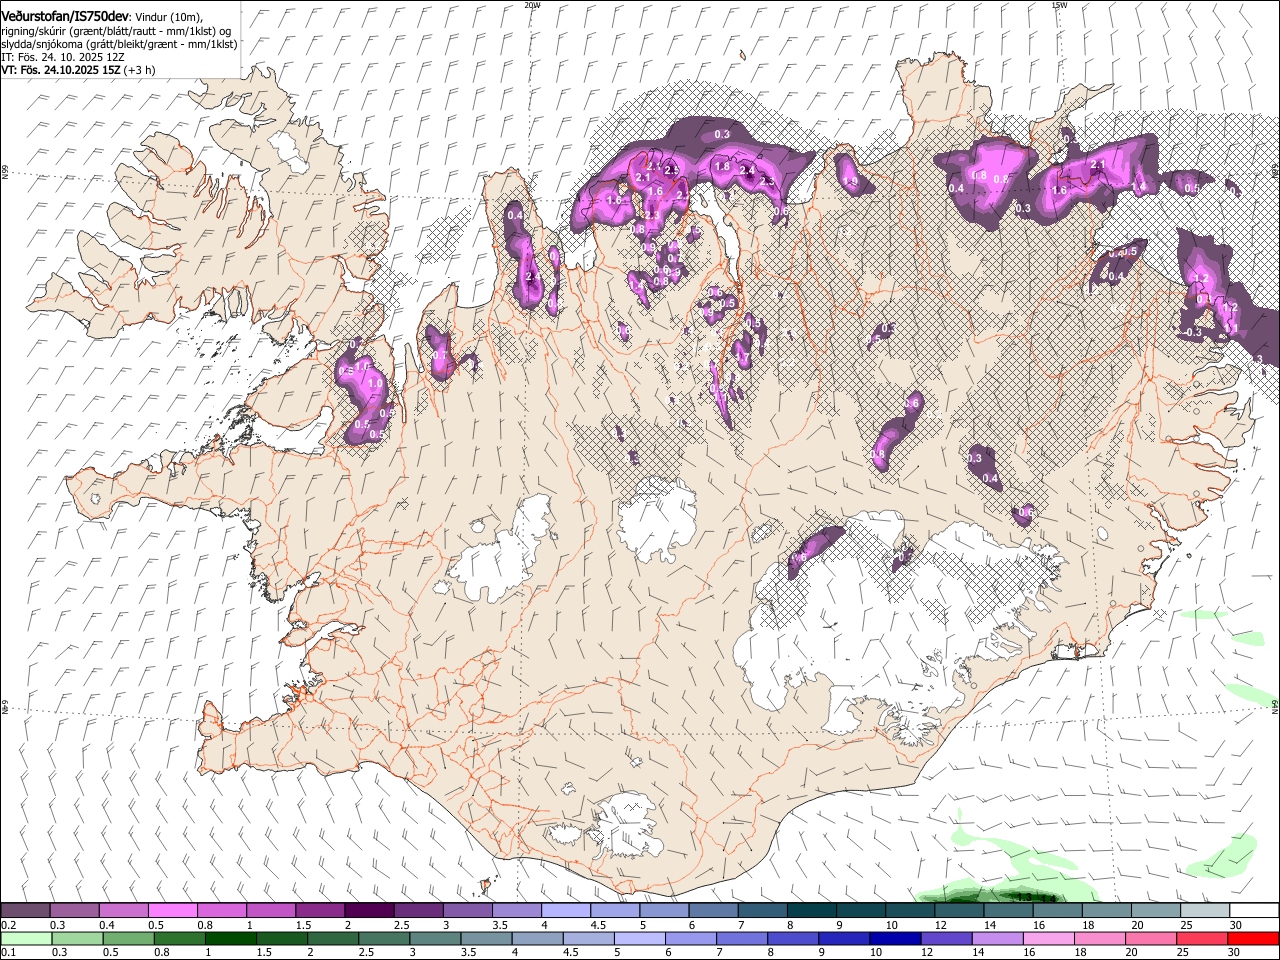Pick the bright pink 0.5–0.8 snow legend swatch
Viewport: 1280px width, 960px height.
(x=172, y=911)
